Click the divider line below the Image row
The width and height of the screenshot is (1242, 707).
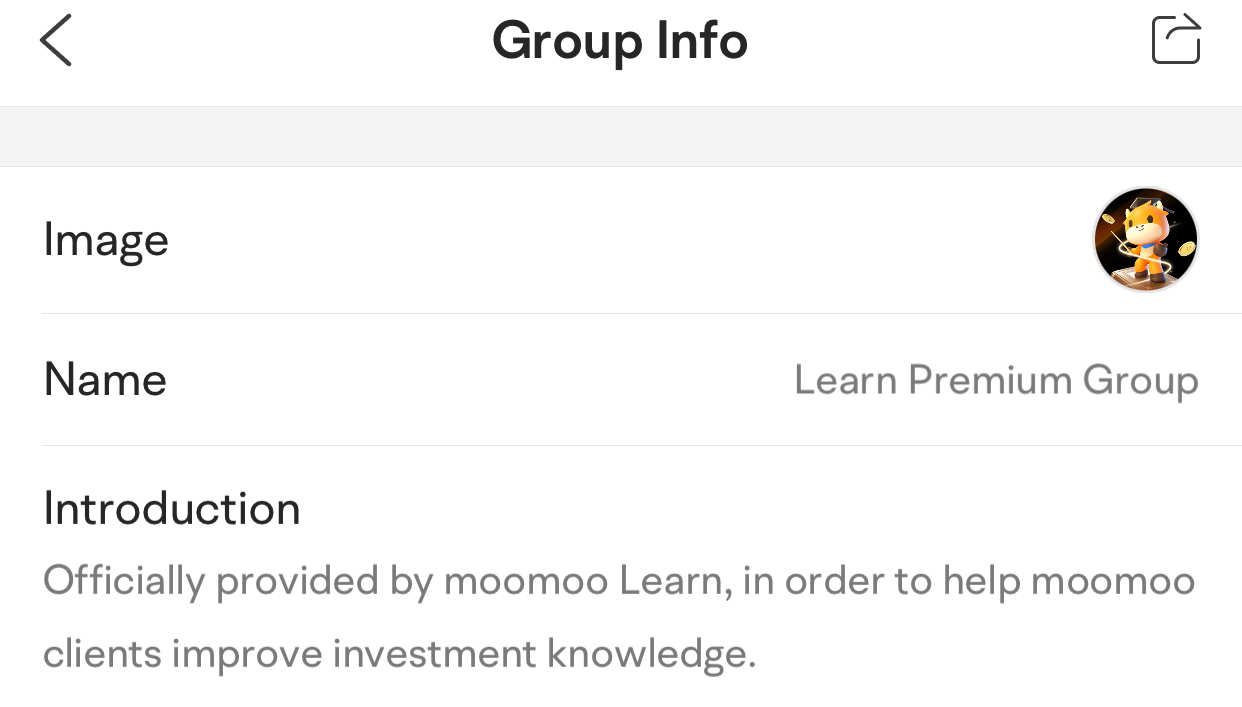click(x=641, y=313)
